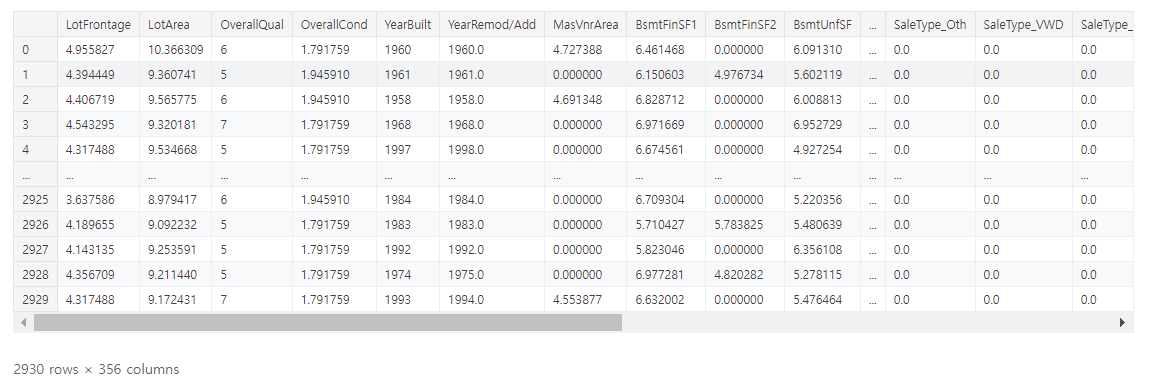Screen dimensions: 1153x389
Task: Click the BsmtFinSF1 value 5.710427
Action: (660, 225)
